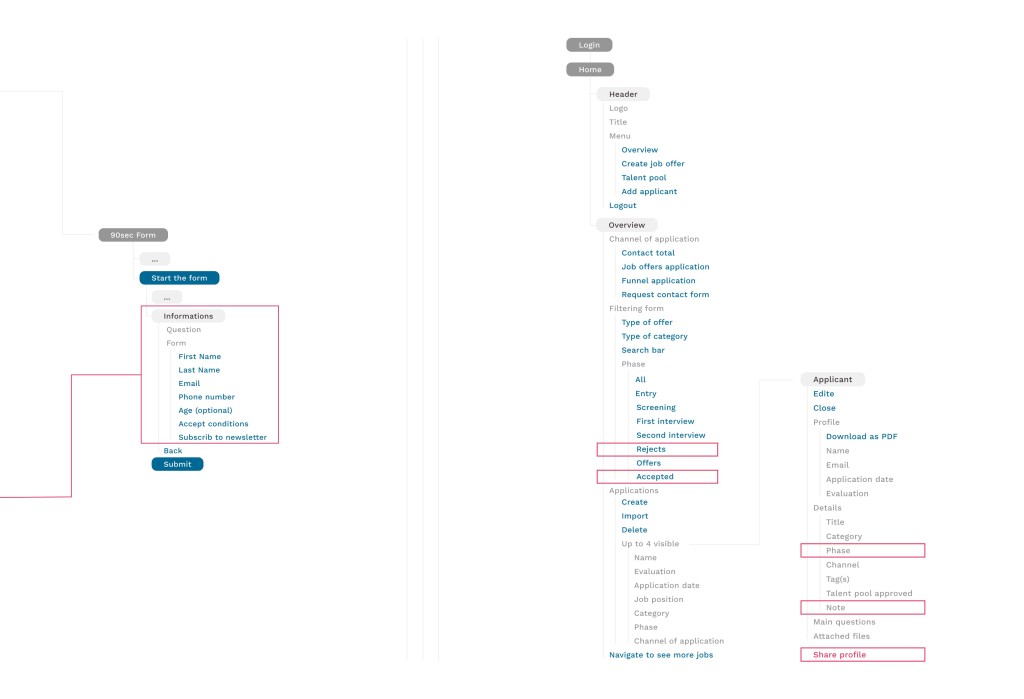Select the Accepted phase item

pyautogui.click(x=657, y=477)
